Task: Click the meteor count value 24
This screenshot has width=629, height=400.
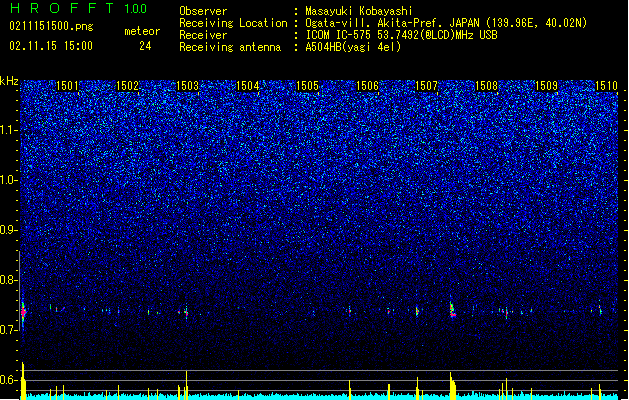Action: point(145,46)
